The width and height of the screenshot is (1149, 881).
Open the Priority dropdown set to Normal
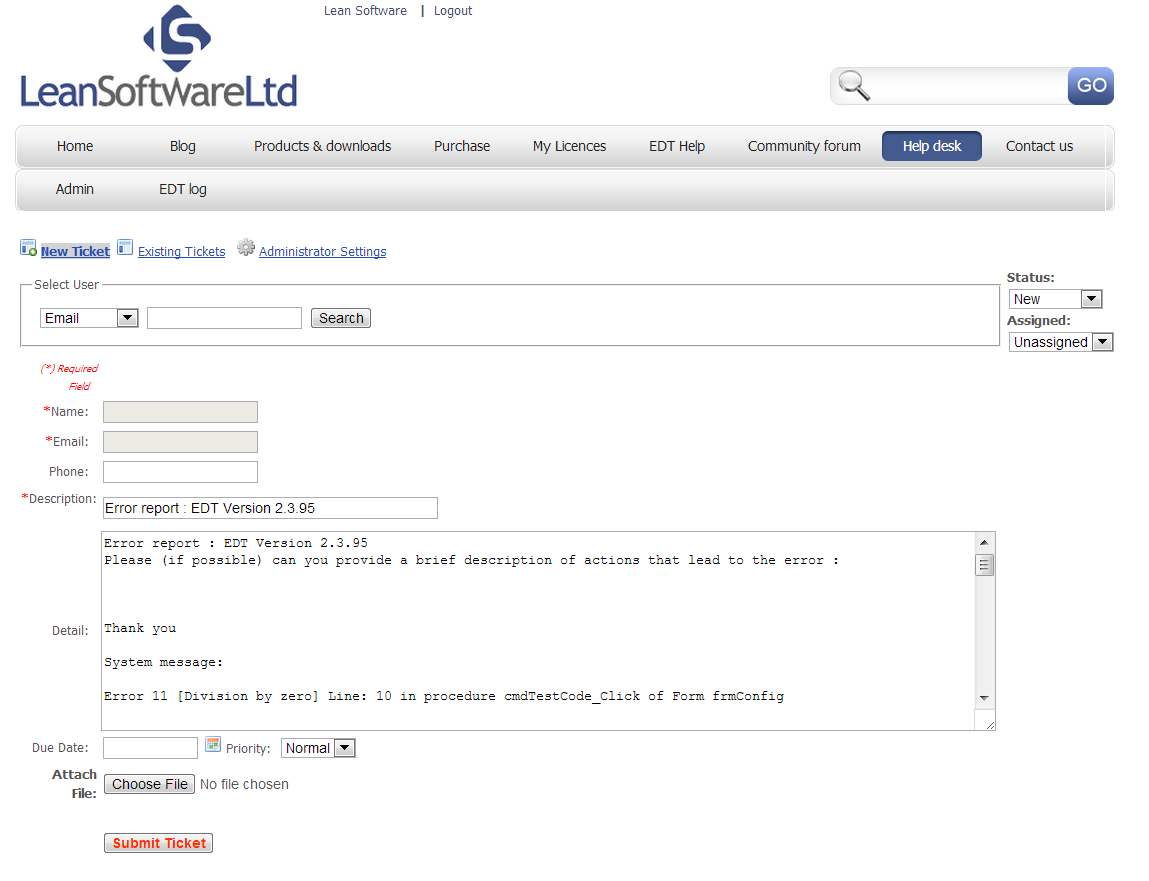[x=318, y=748]
